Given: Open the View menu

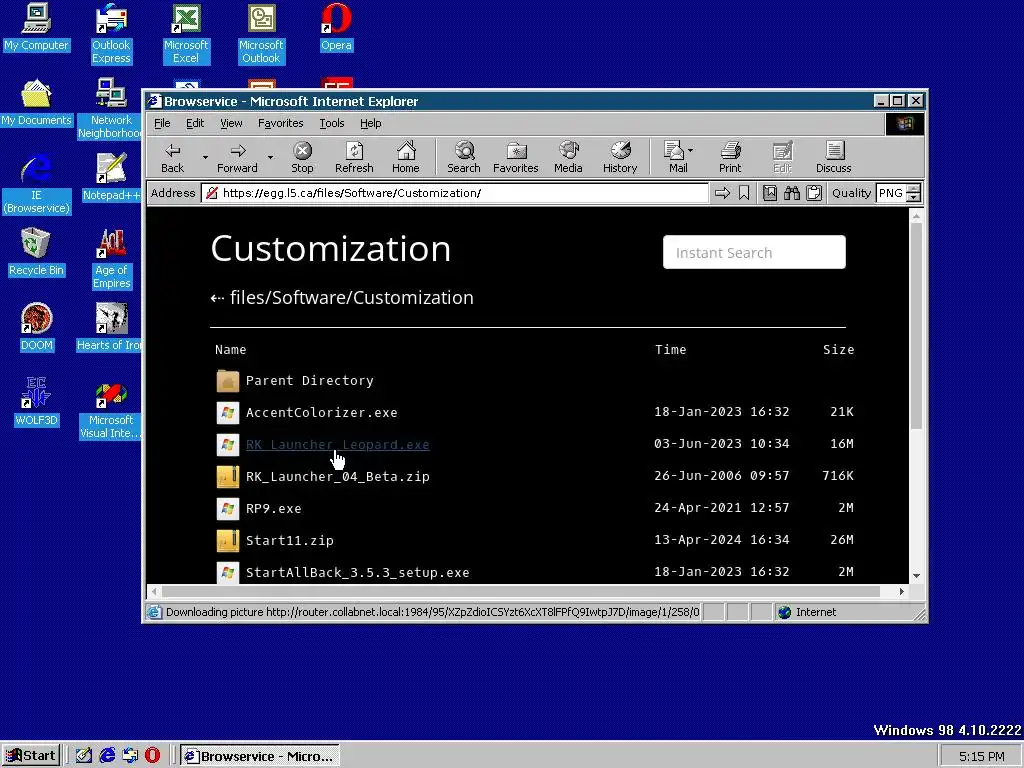Looking at the screenshot, I should point(231,123).
